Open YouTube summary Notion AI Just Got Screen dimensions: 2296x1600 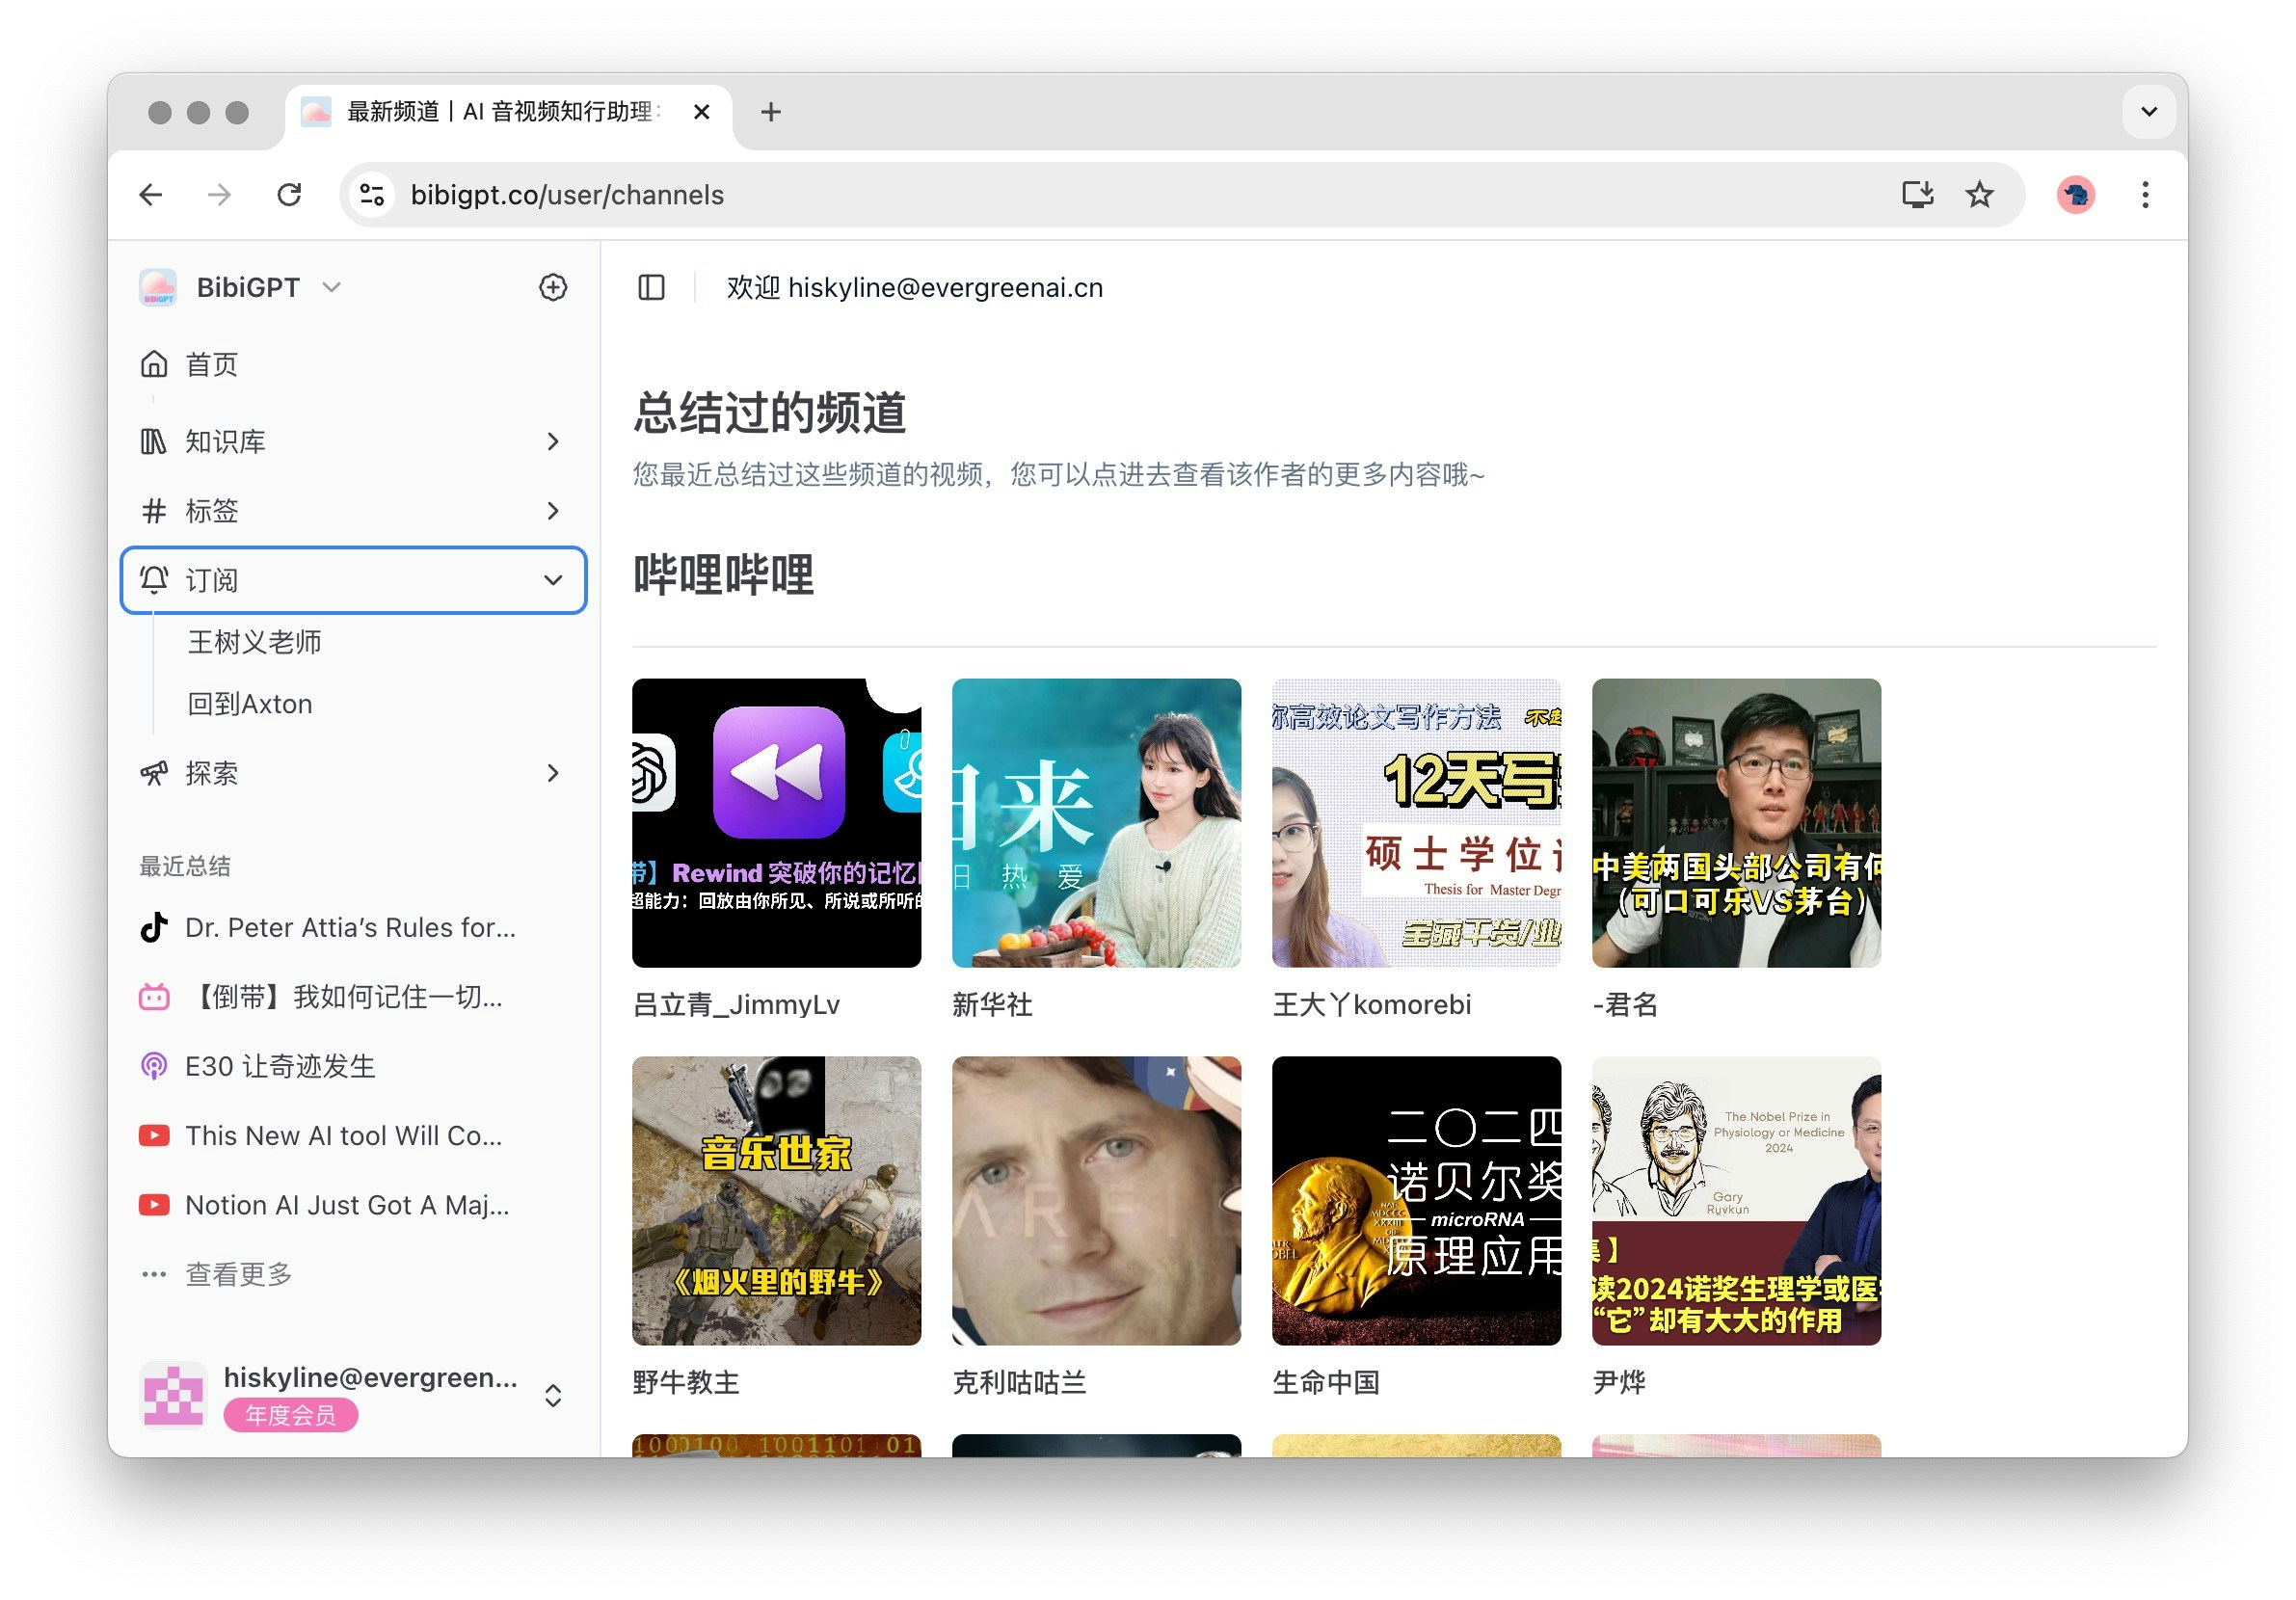point(346,1206)
